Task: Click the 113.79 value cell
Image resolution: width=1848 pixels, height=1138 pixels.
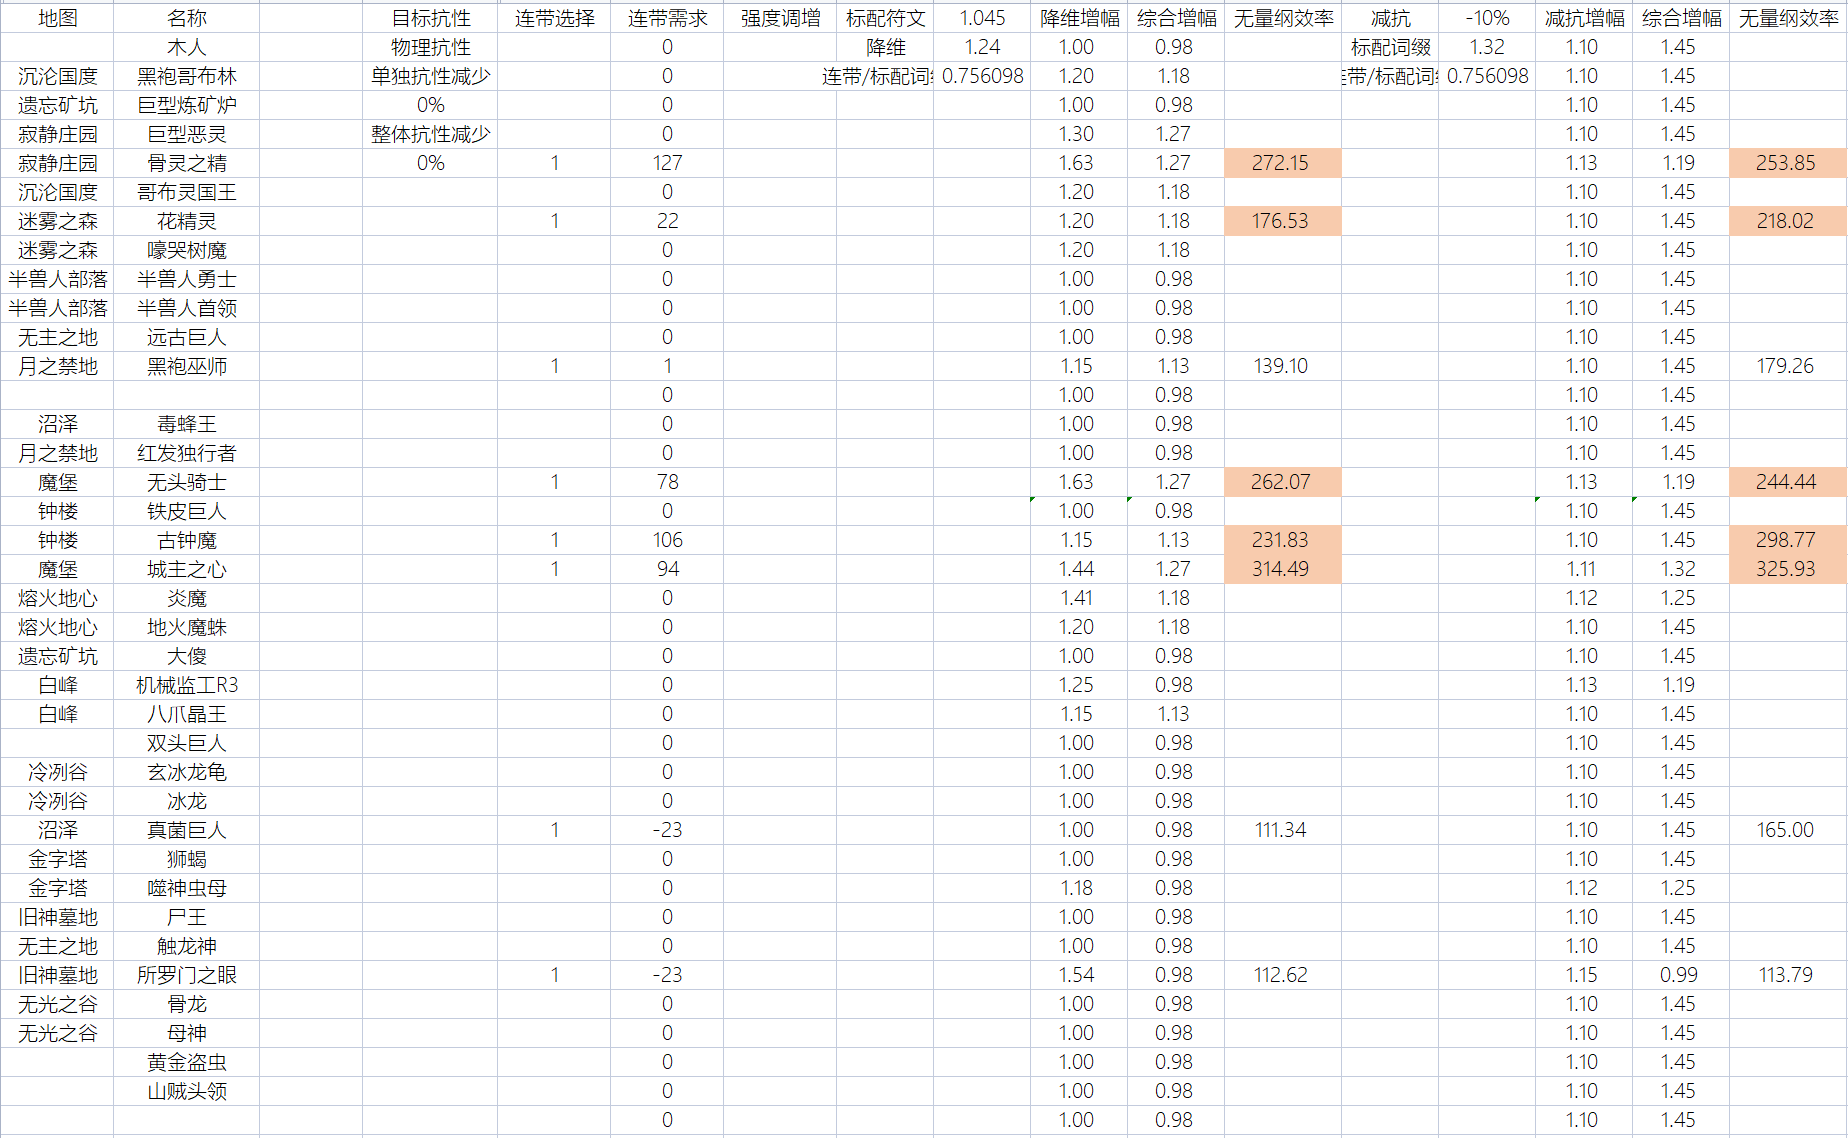Action: (x=1788, y=975)
